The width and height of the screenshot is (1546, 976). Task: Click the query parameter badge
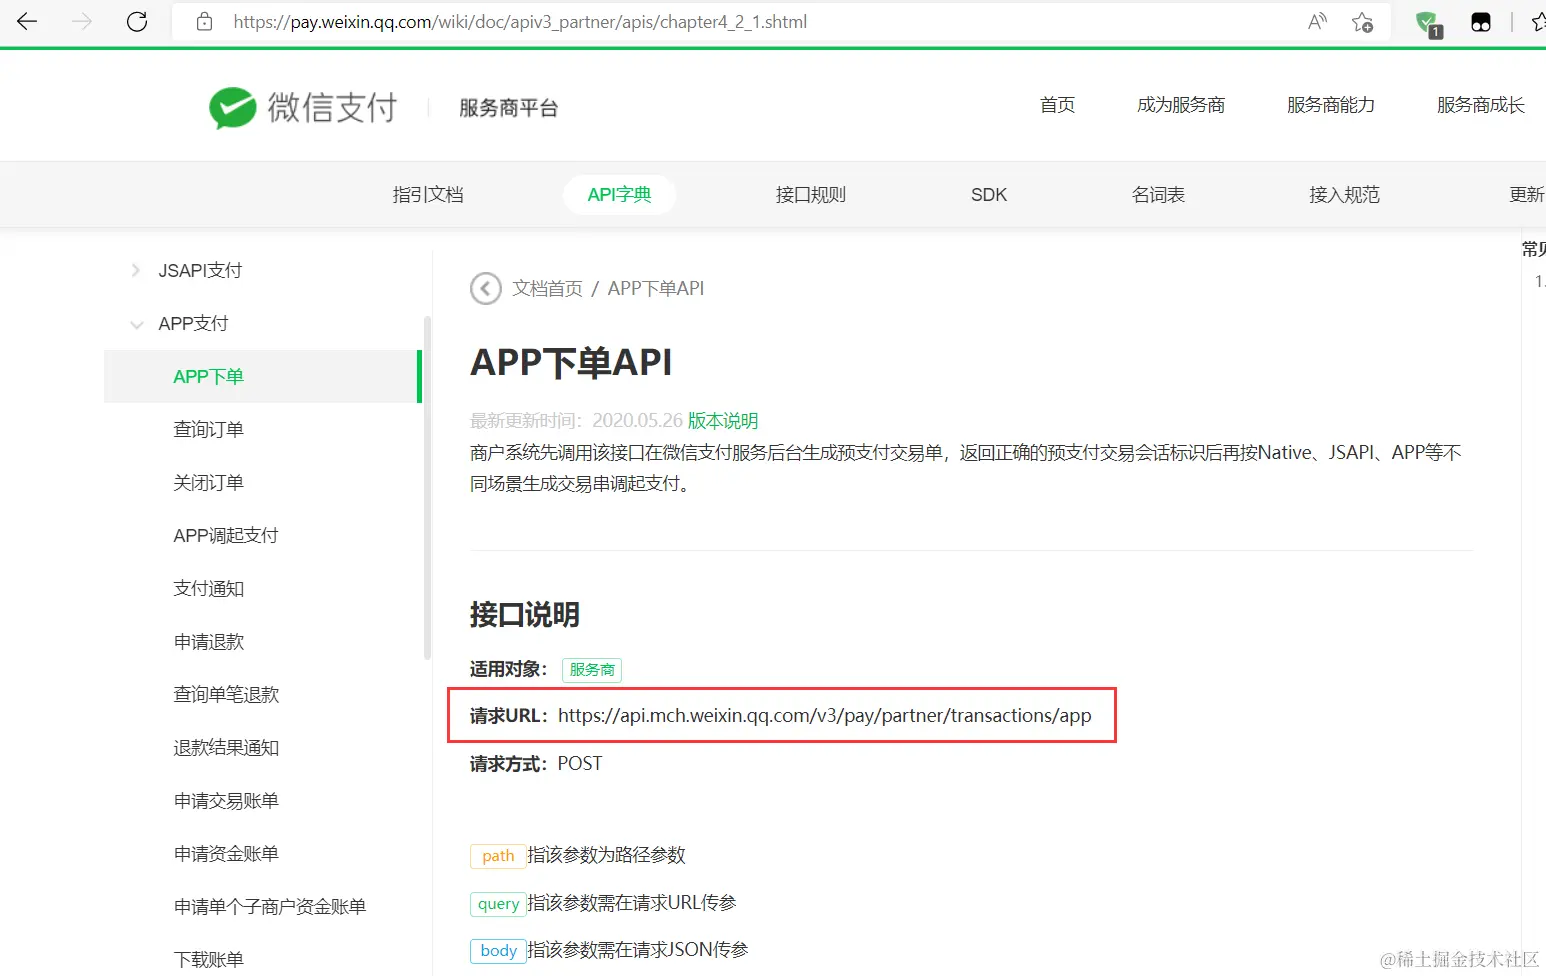coord(498,903)
